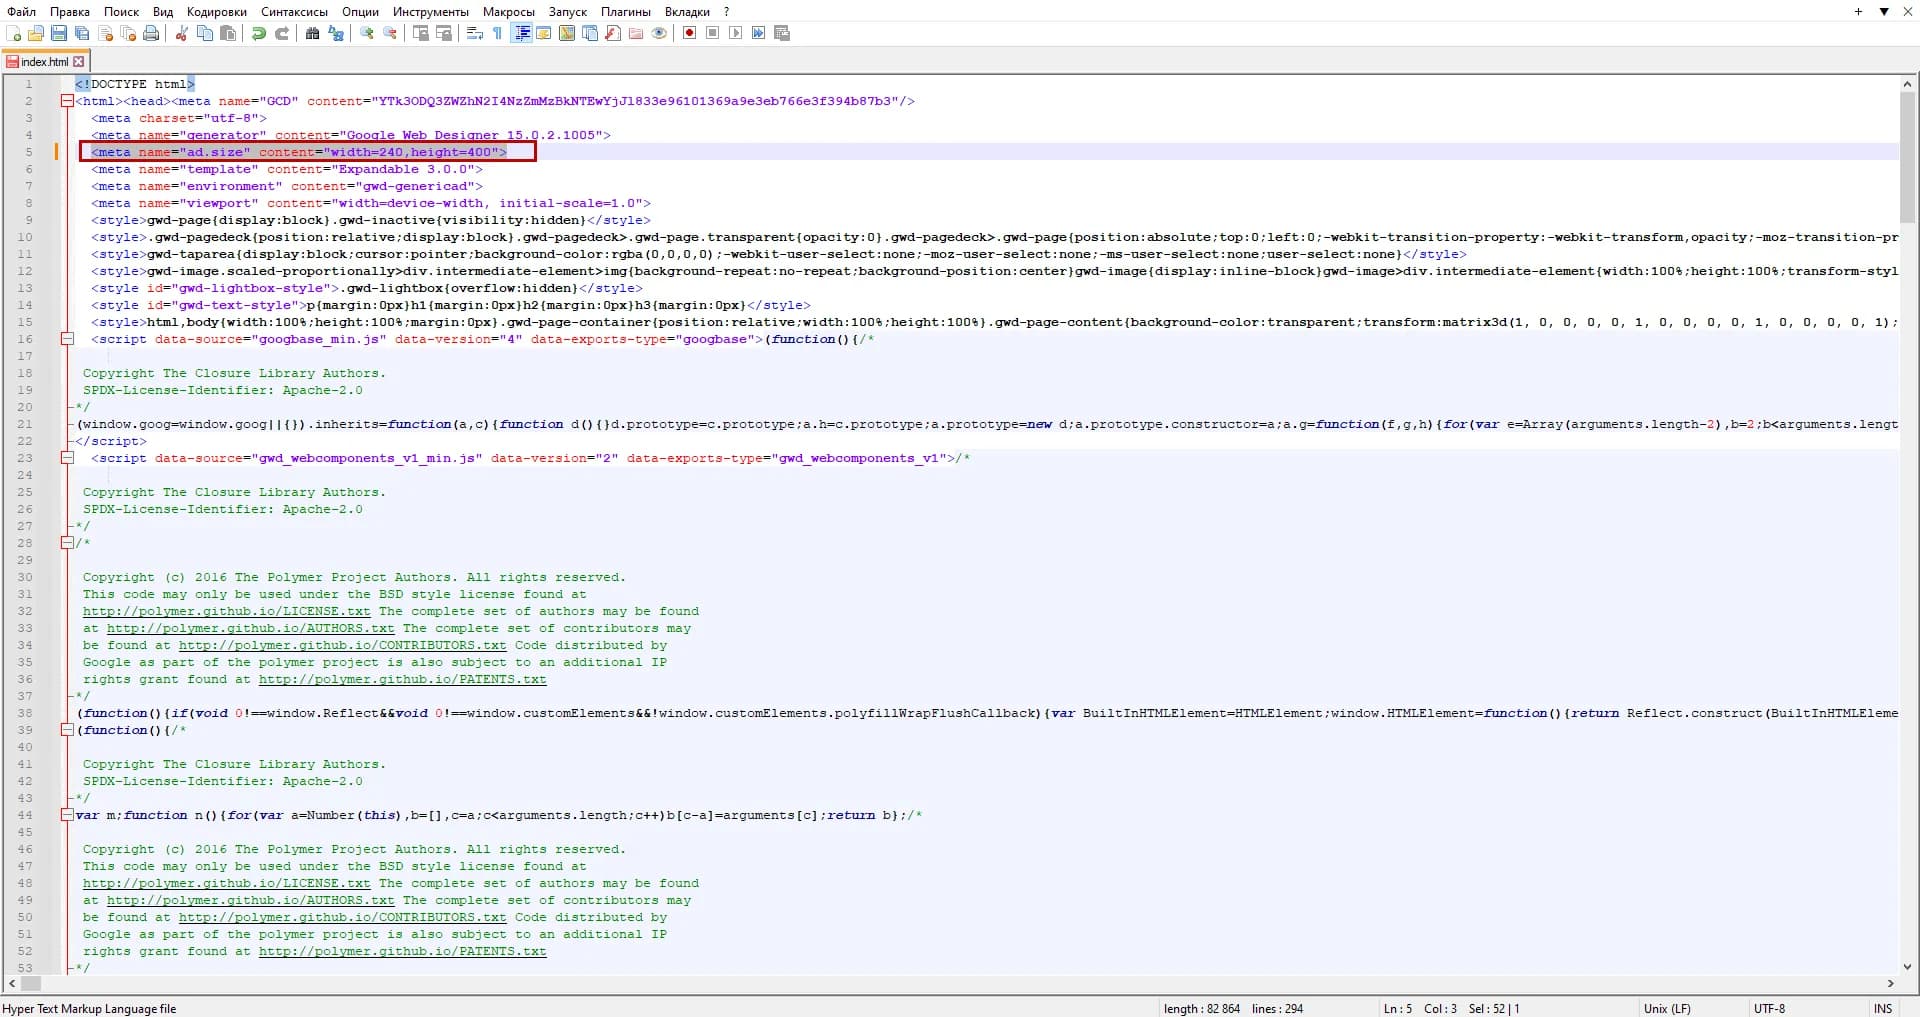Screen dimensions: 1920x1017
Task: Open the Document List panel icon
Action: coord(590,33)
